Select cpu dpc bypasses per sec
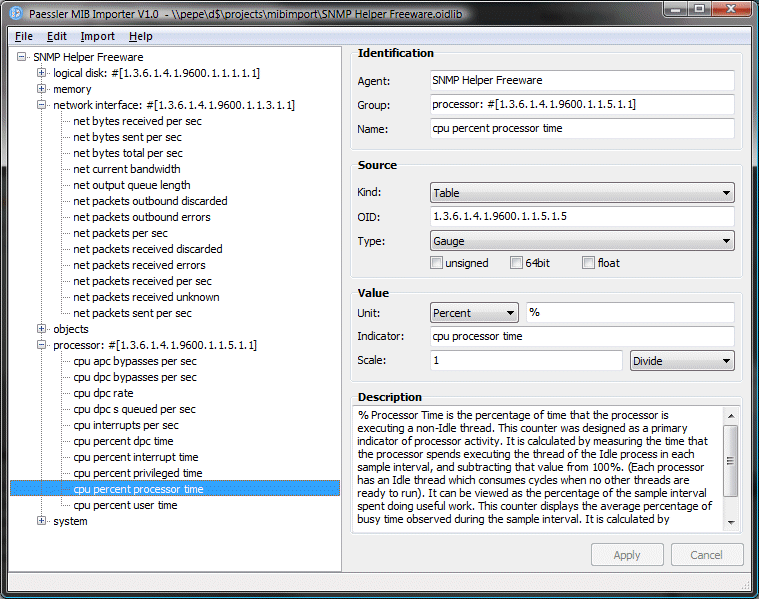Screen dimensions: 759x599 point(135,377)
